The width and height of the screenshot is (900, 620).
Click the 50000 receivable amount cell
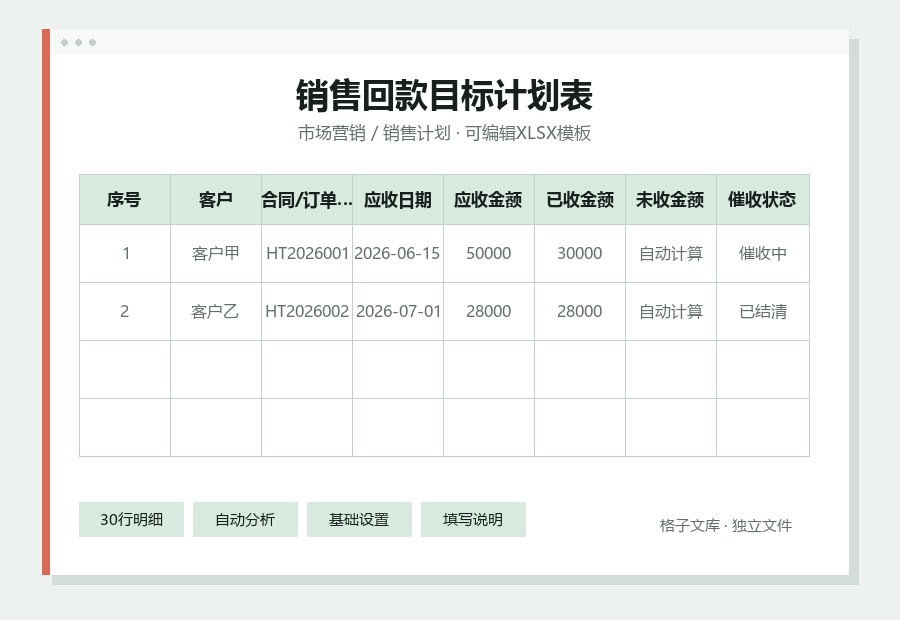[x=488, y=253]
